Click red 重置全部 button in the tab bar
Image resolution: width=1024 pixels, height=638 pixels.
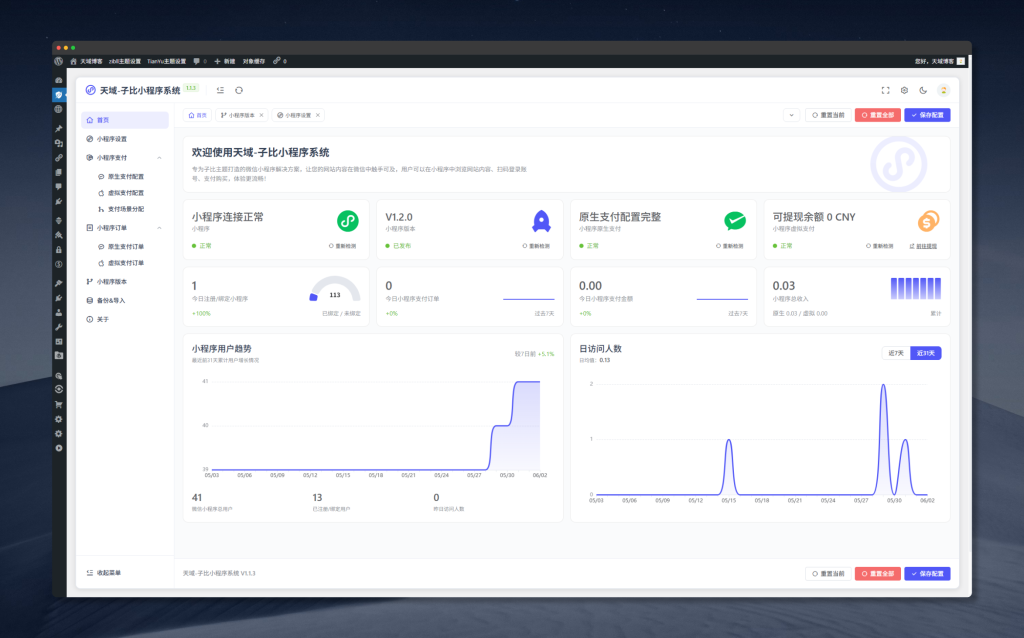(x=878, y=115)
